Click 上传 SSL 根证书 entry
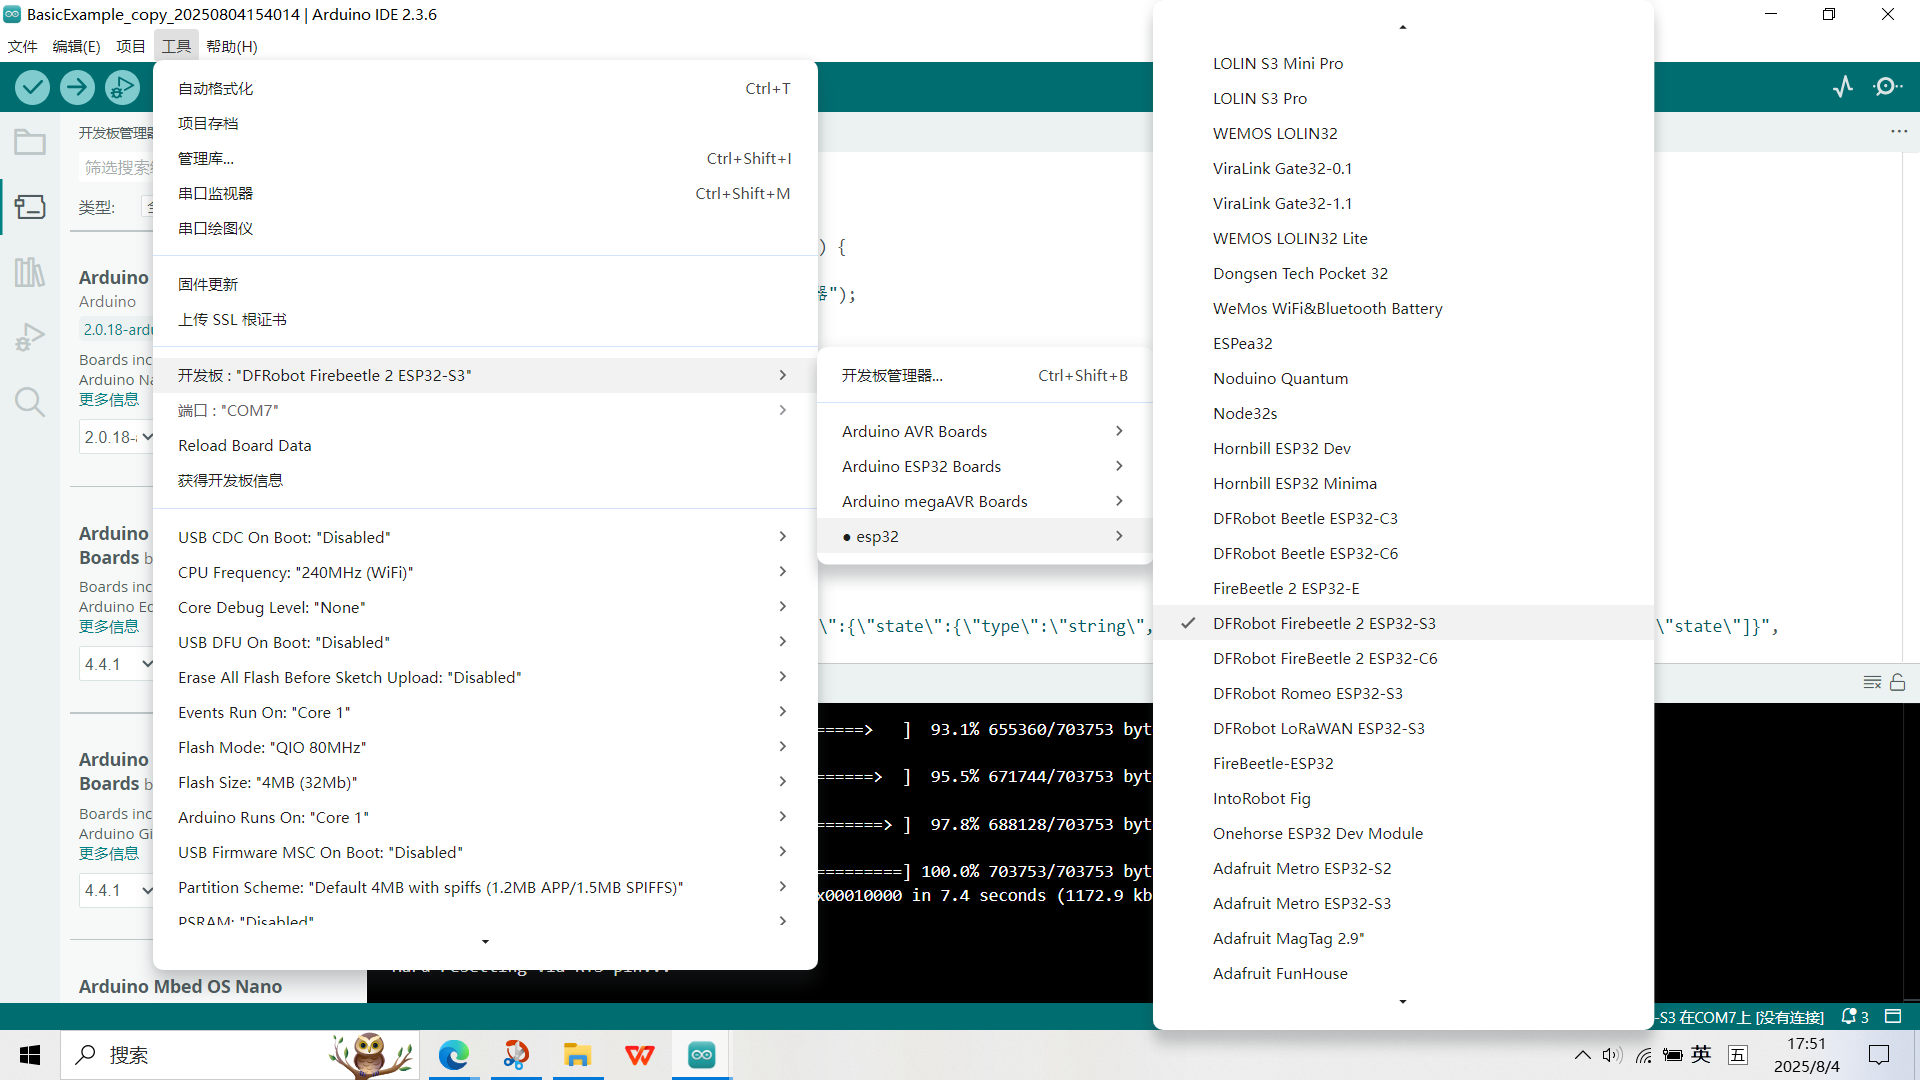Image resolution: width=1920 pixels, height=1080 pixels. [x=485, y=319]
